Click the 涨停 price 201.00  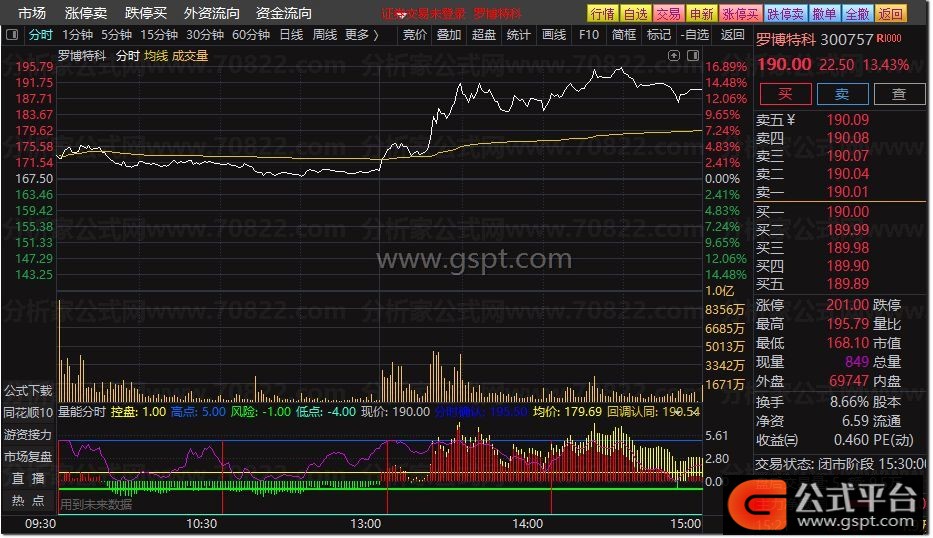click(x=847, y=305)
